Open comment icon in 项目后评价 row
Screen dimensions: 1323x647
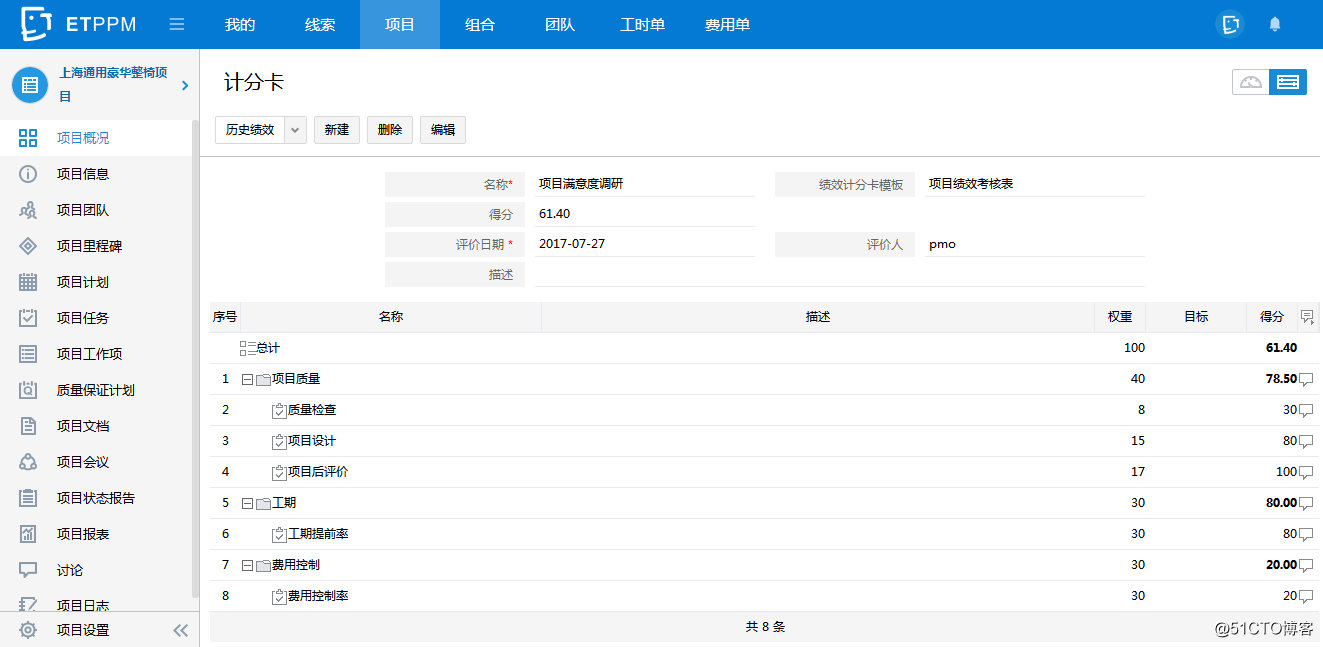[1305, 472]
